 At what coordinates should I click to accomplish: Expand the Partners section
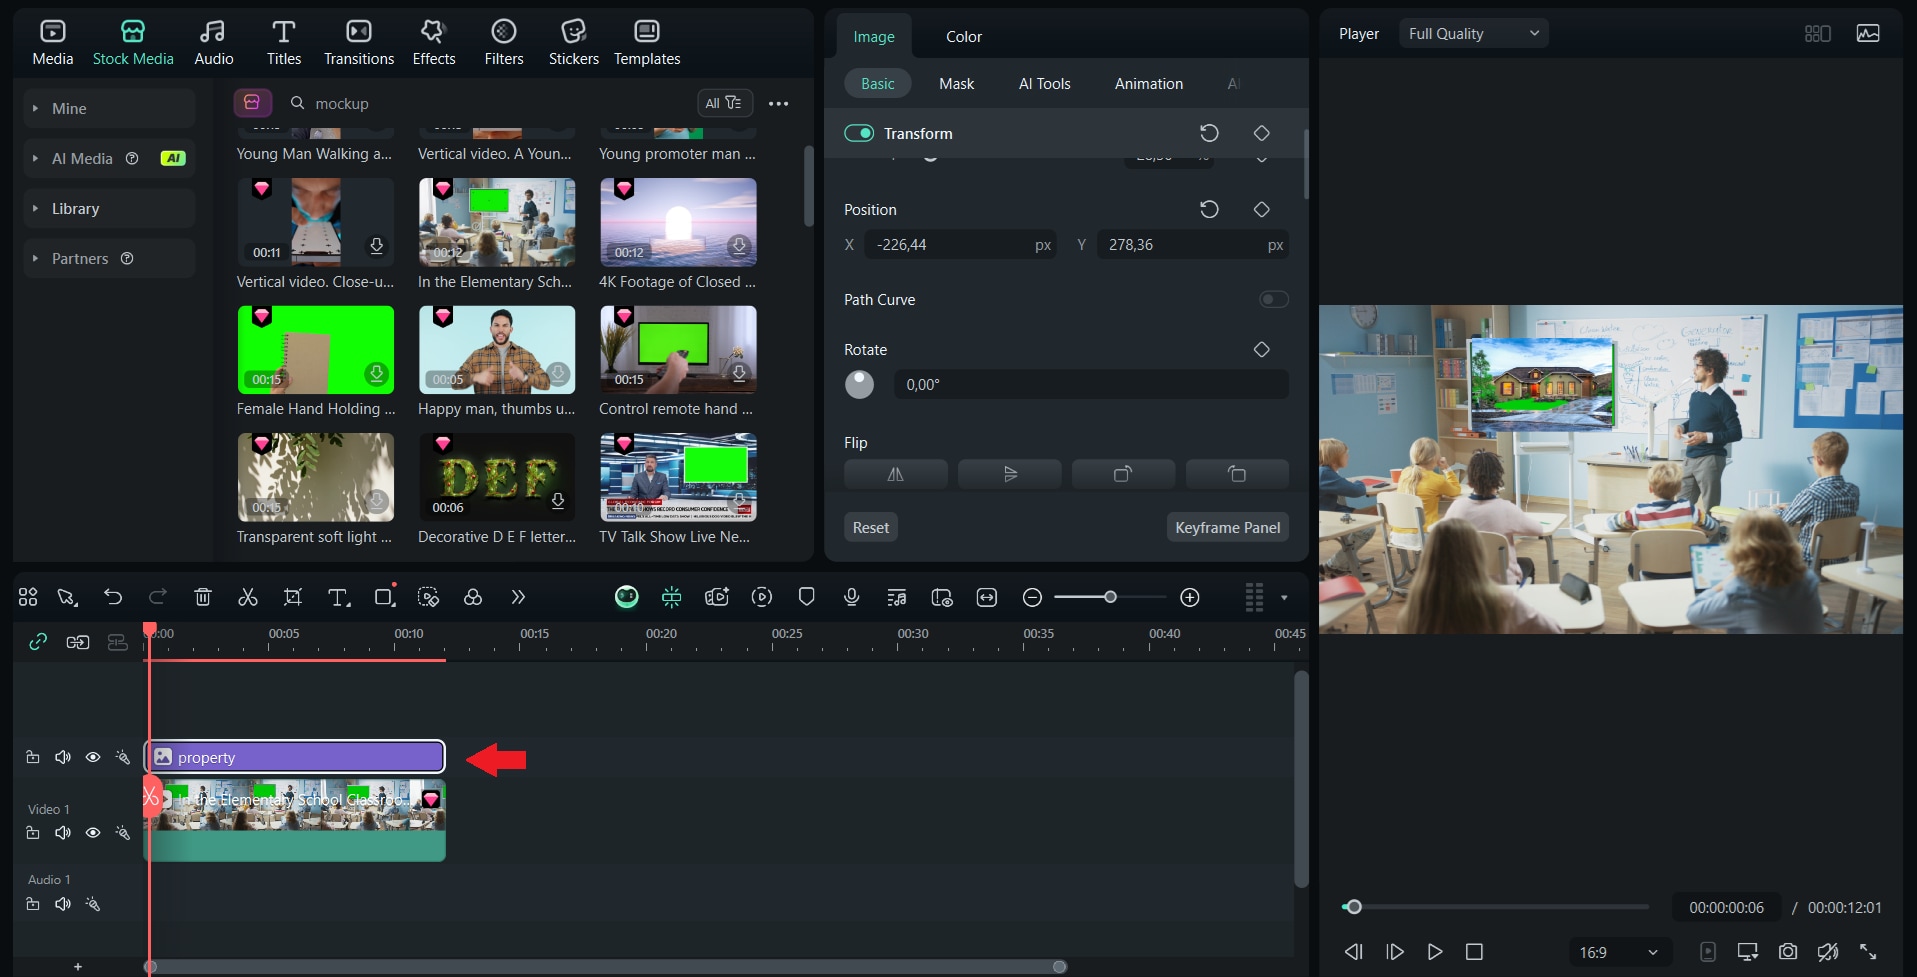(36, 258)
